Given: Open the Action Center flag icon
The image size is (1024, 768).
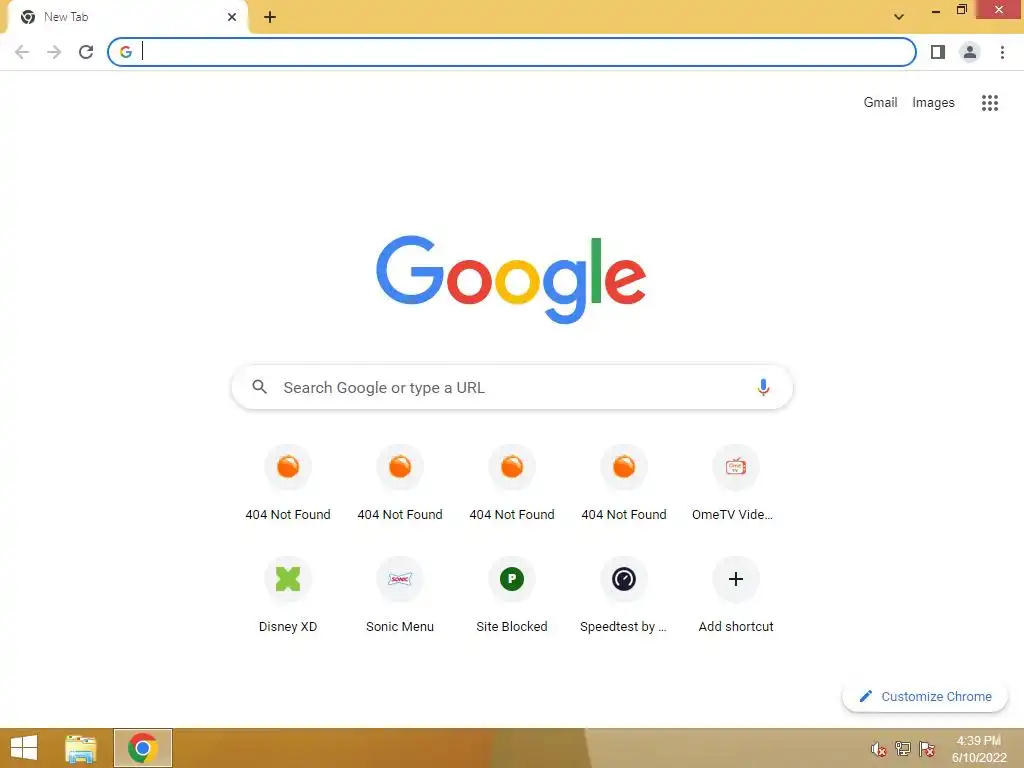Looking at the screenshot, I should point(927,749).
